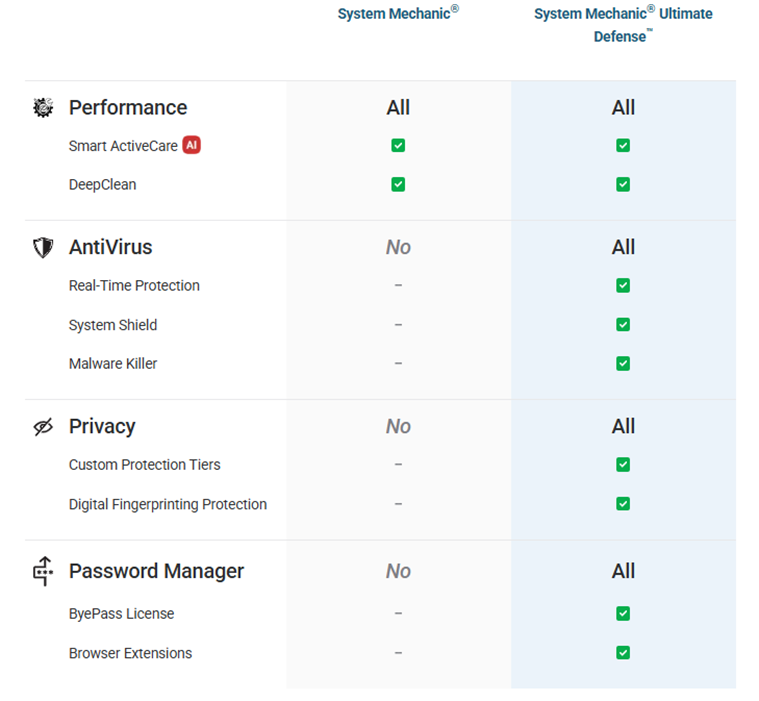Click Ultimate Defense Browser Extensions checkmark
This screenshot has height=701, width=759.
[x=623, y=653]
